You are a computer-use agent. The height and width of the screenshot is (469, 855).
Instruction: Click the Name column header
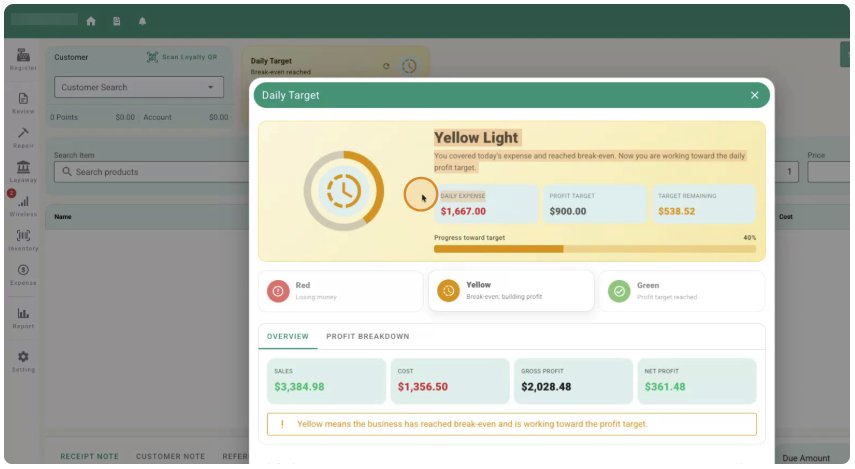63,217
